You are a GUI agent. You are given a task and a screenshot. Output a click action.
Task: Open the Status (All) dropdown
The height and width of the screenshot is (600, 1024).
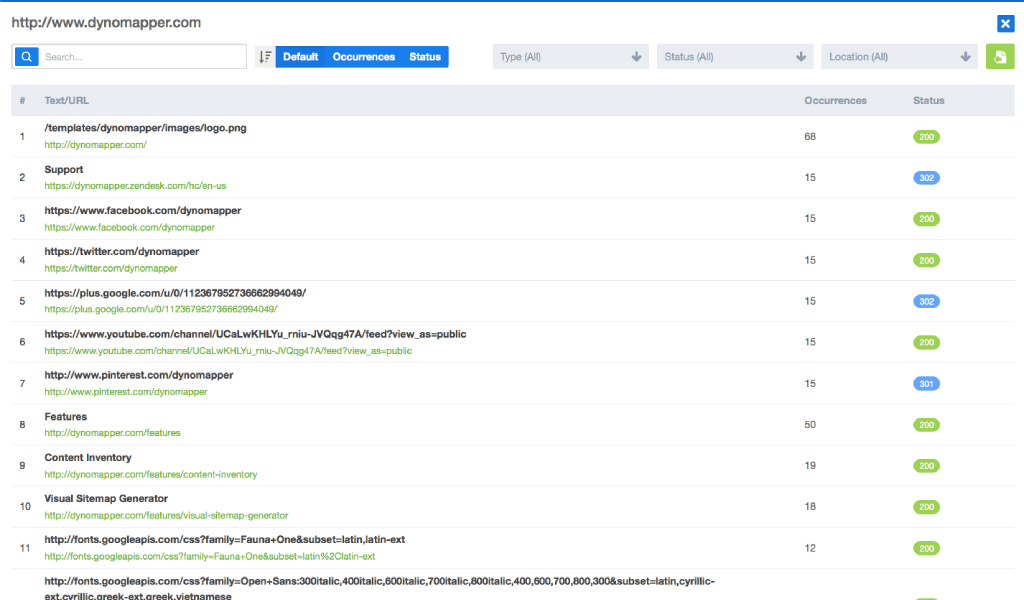tap(735, 57)
